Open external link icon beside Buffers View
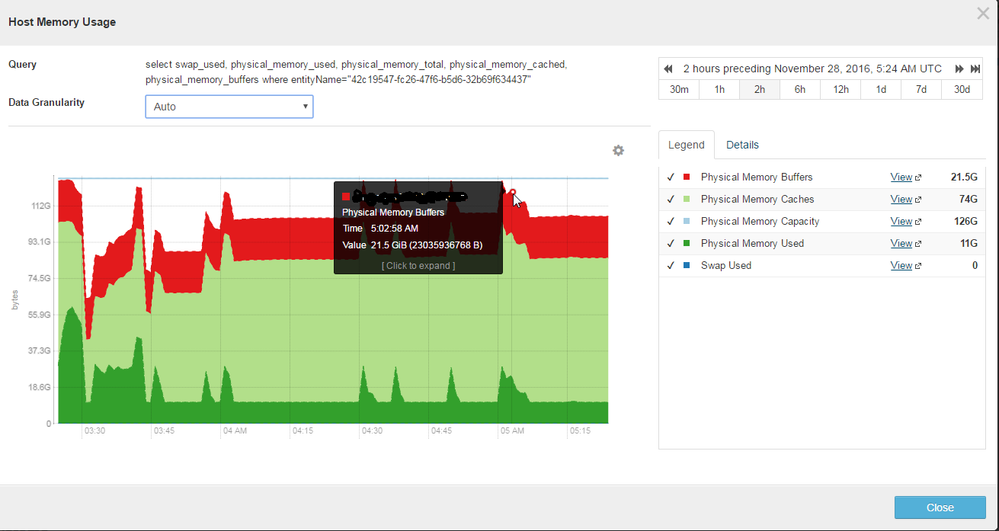 click(x=918, y=178)
